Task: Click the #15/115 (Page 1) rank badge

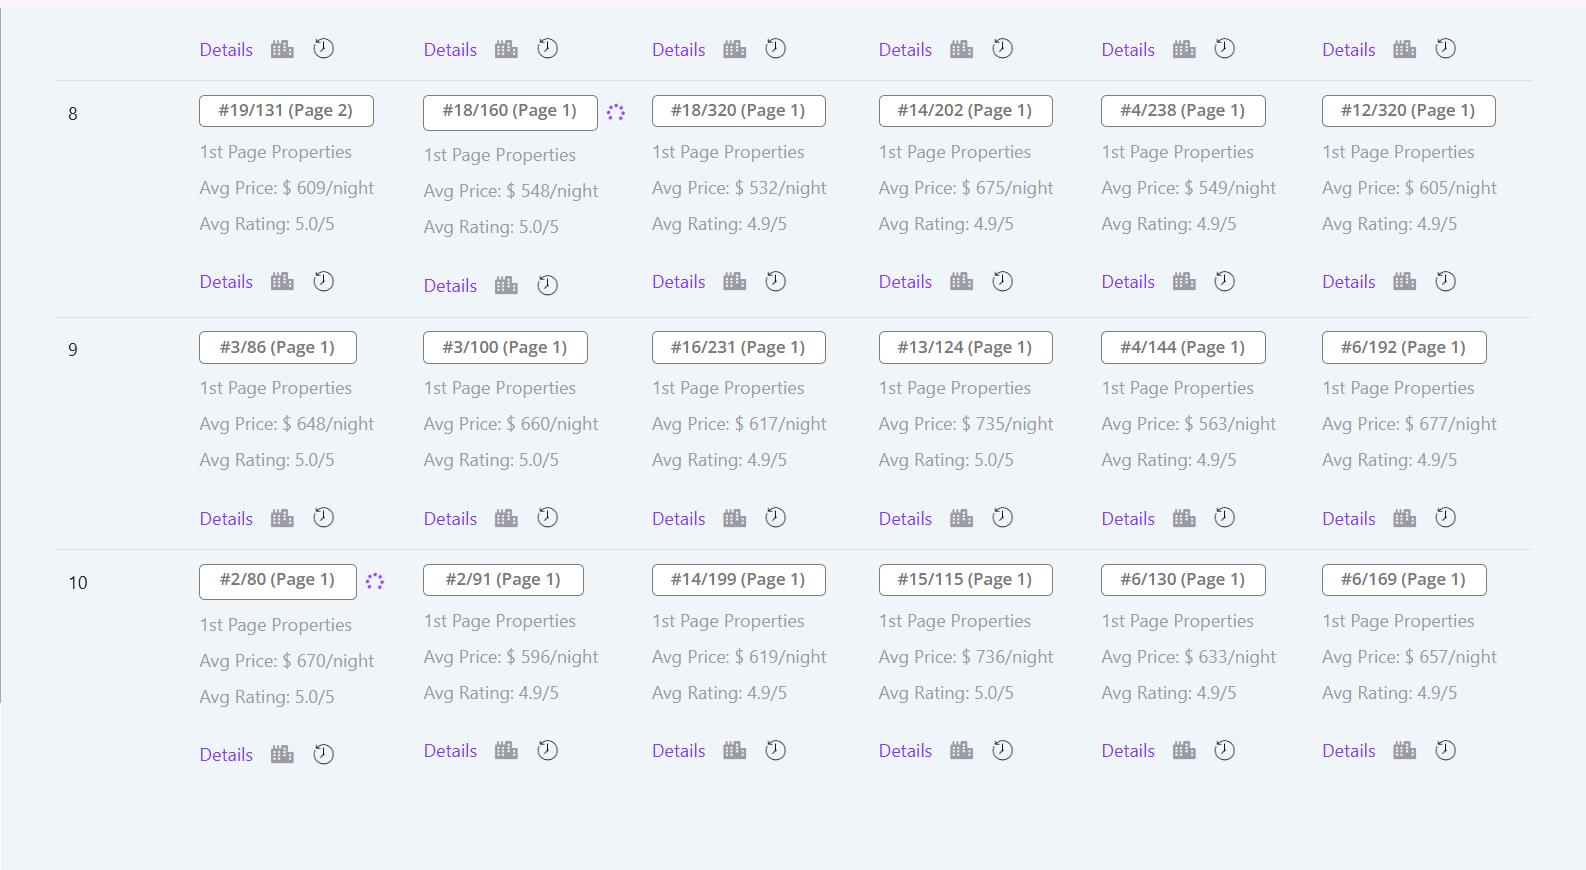Action: 965,580
